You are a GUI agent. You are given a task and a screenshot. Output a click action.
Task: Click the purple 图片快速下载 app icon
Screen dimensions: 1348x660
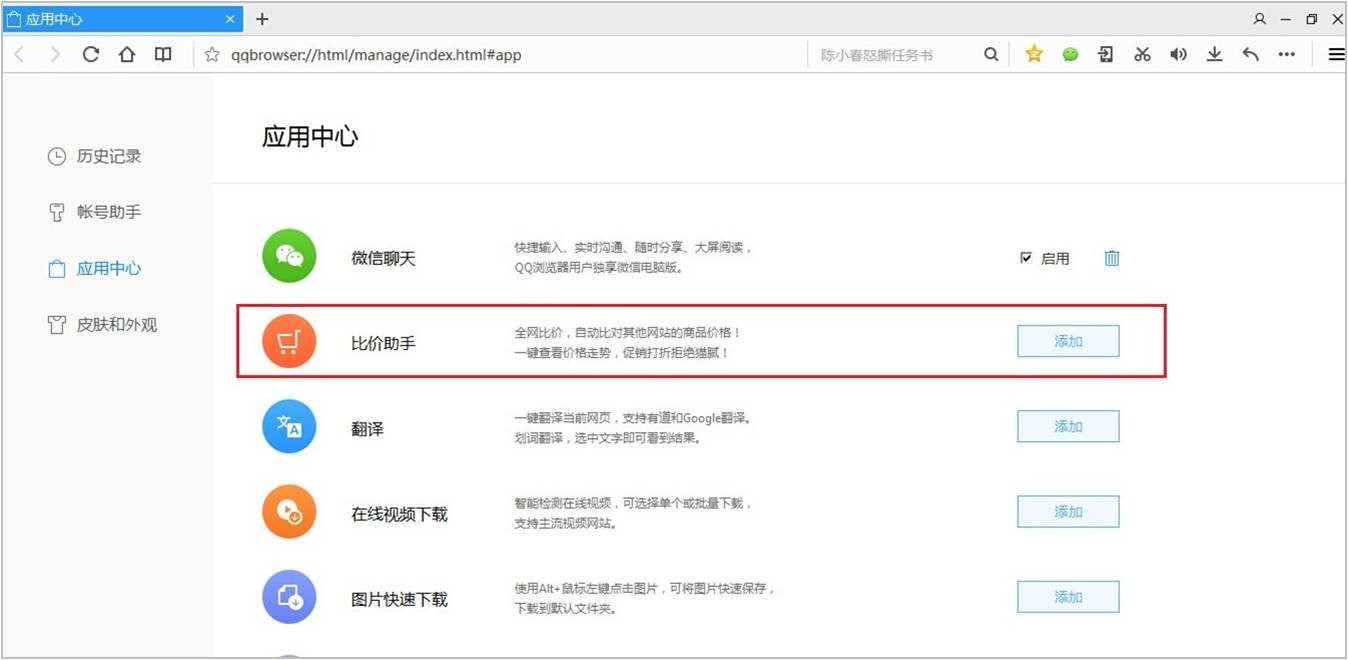click(x=289, y=597)
